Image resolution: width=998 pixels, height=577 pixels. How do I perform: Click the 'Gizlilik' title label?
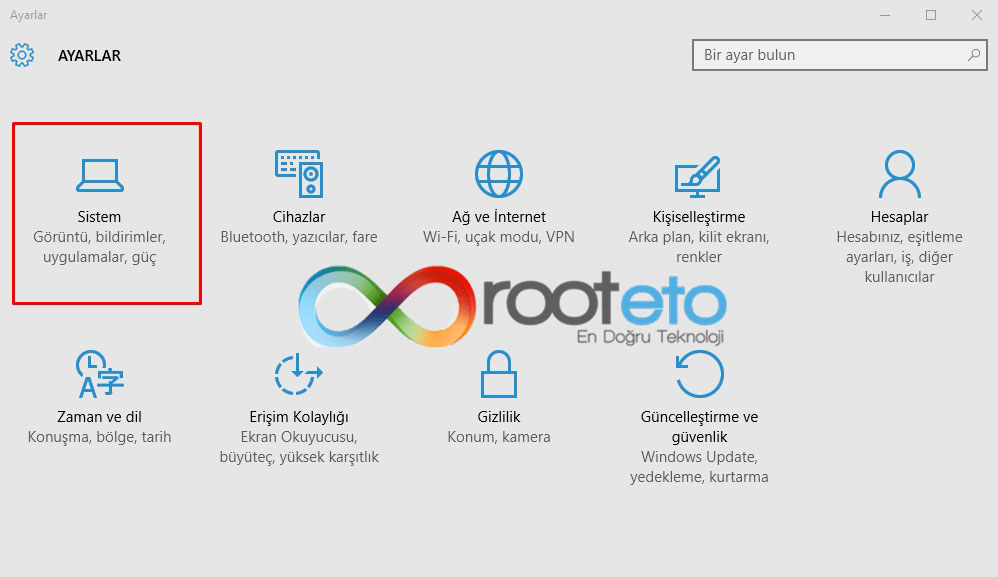[x=499, y=417]
